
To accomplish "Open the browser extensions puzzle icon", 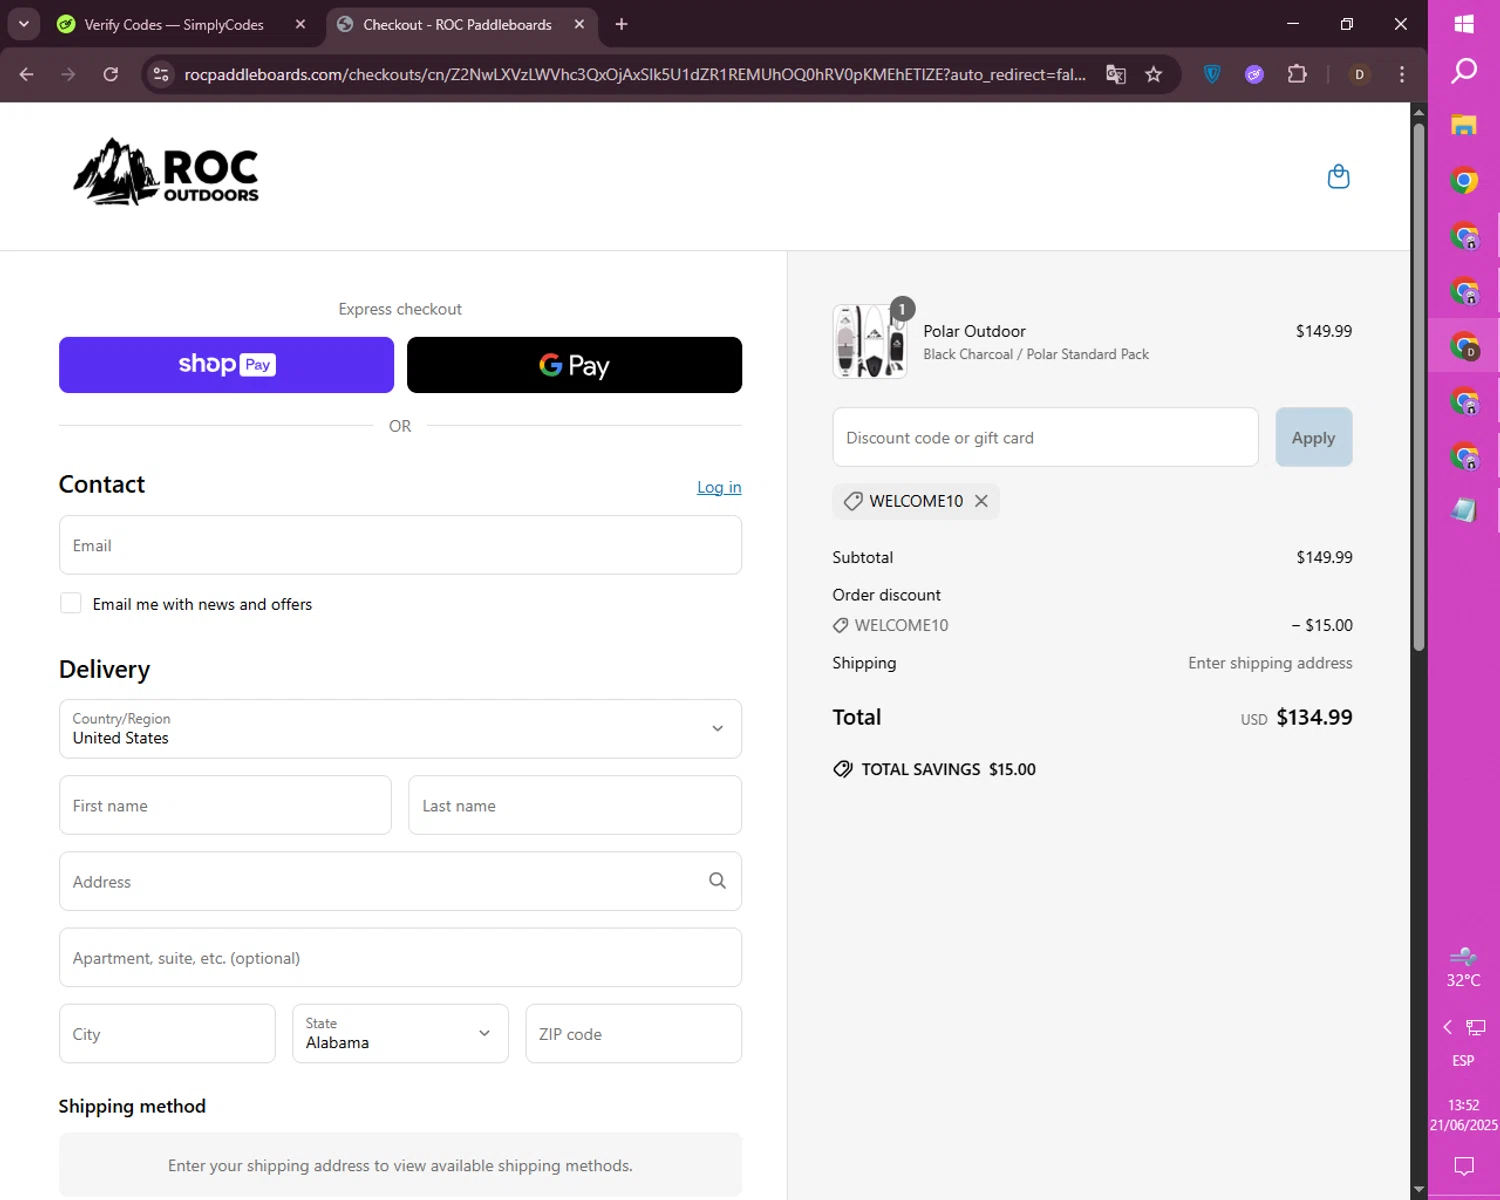I will tap(1297, 74).
